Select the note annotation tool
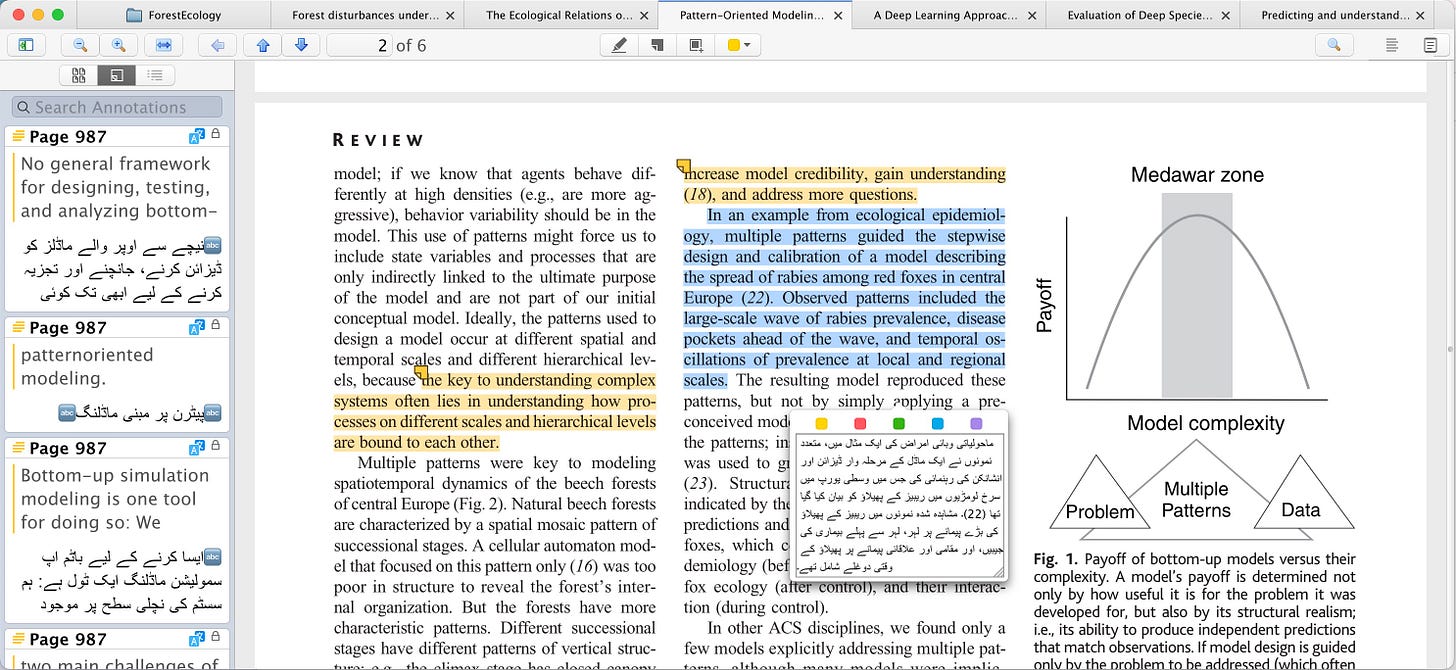Viewport: 1456px width, 670px height. pos(657,45)
